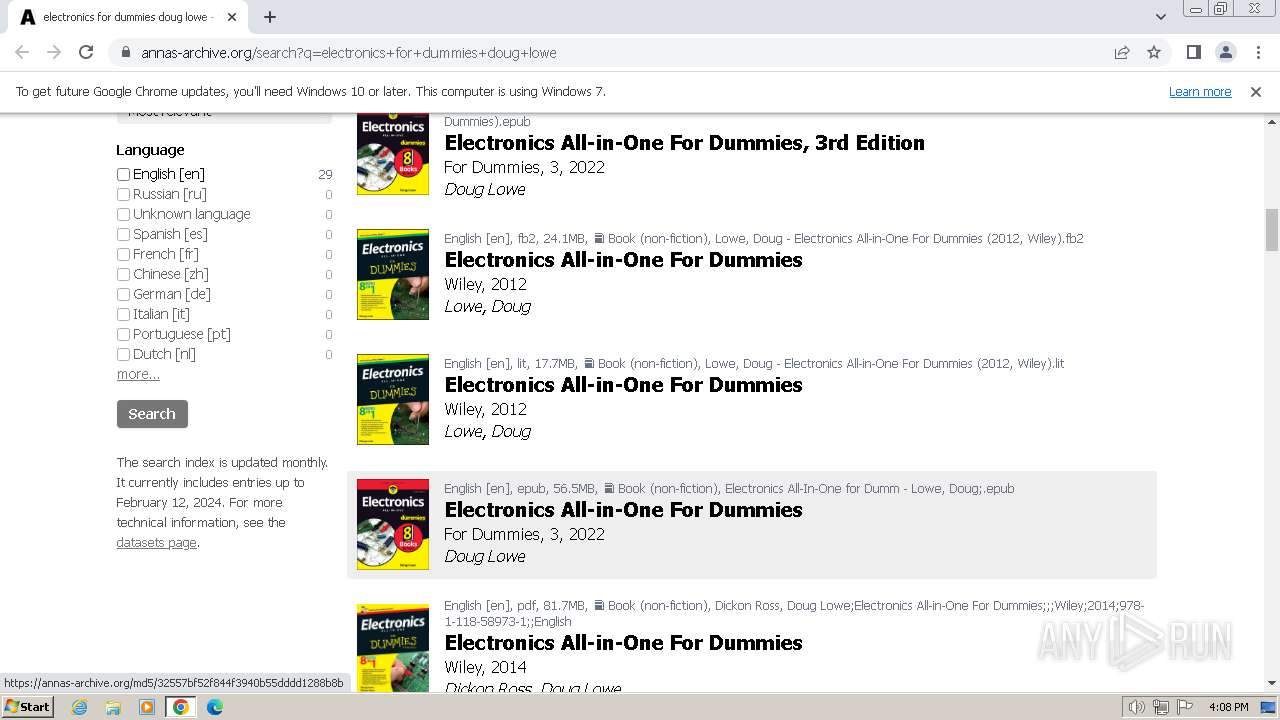Tick the Italian [it] checkbox
The width and height of the screenshot is (1280, 720).
(x=124, y=314)
